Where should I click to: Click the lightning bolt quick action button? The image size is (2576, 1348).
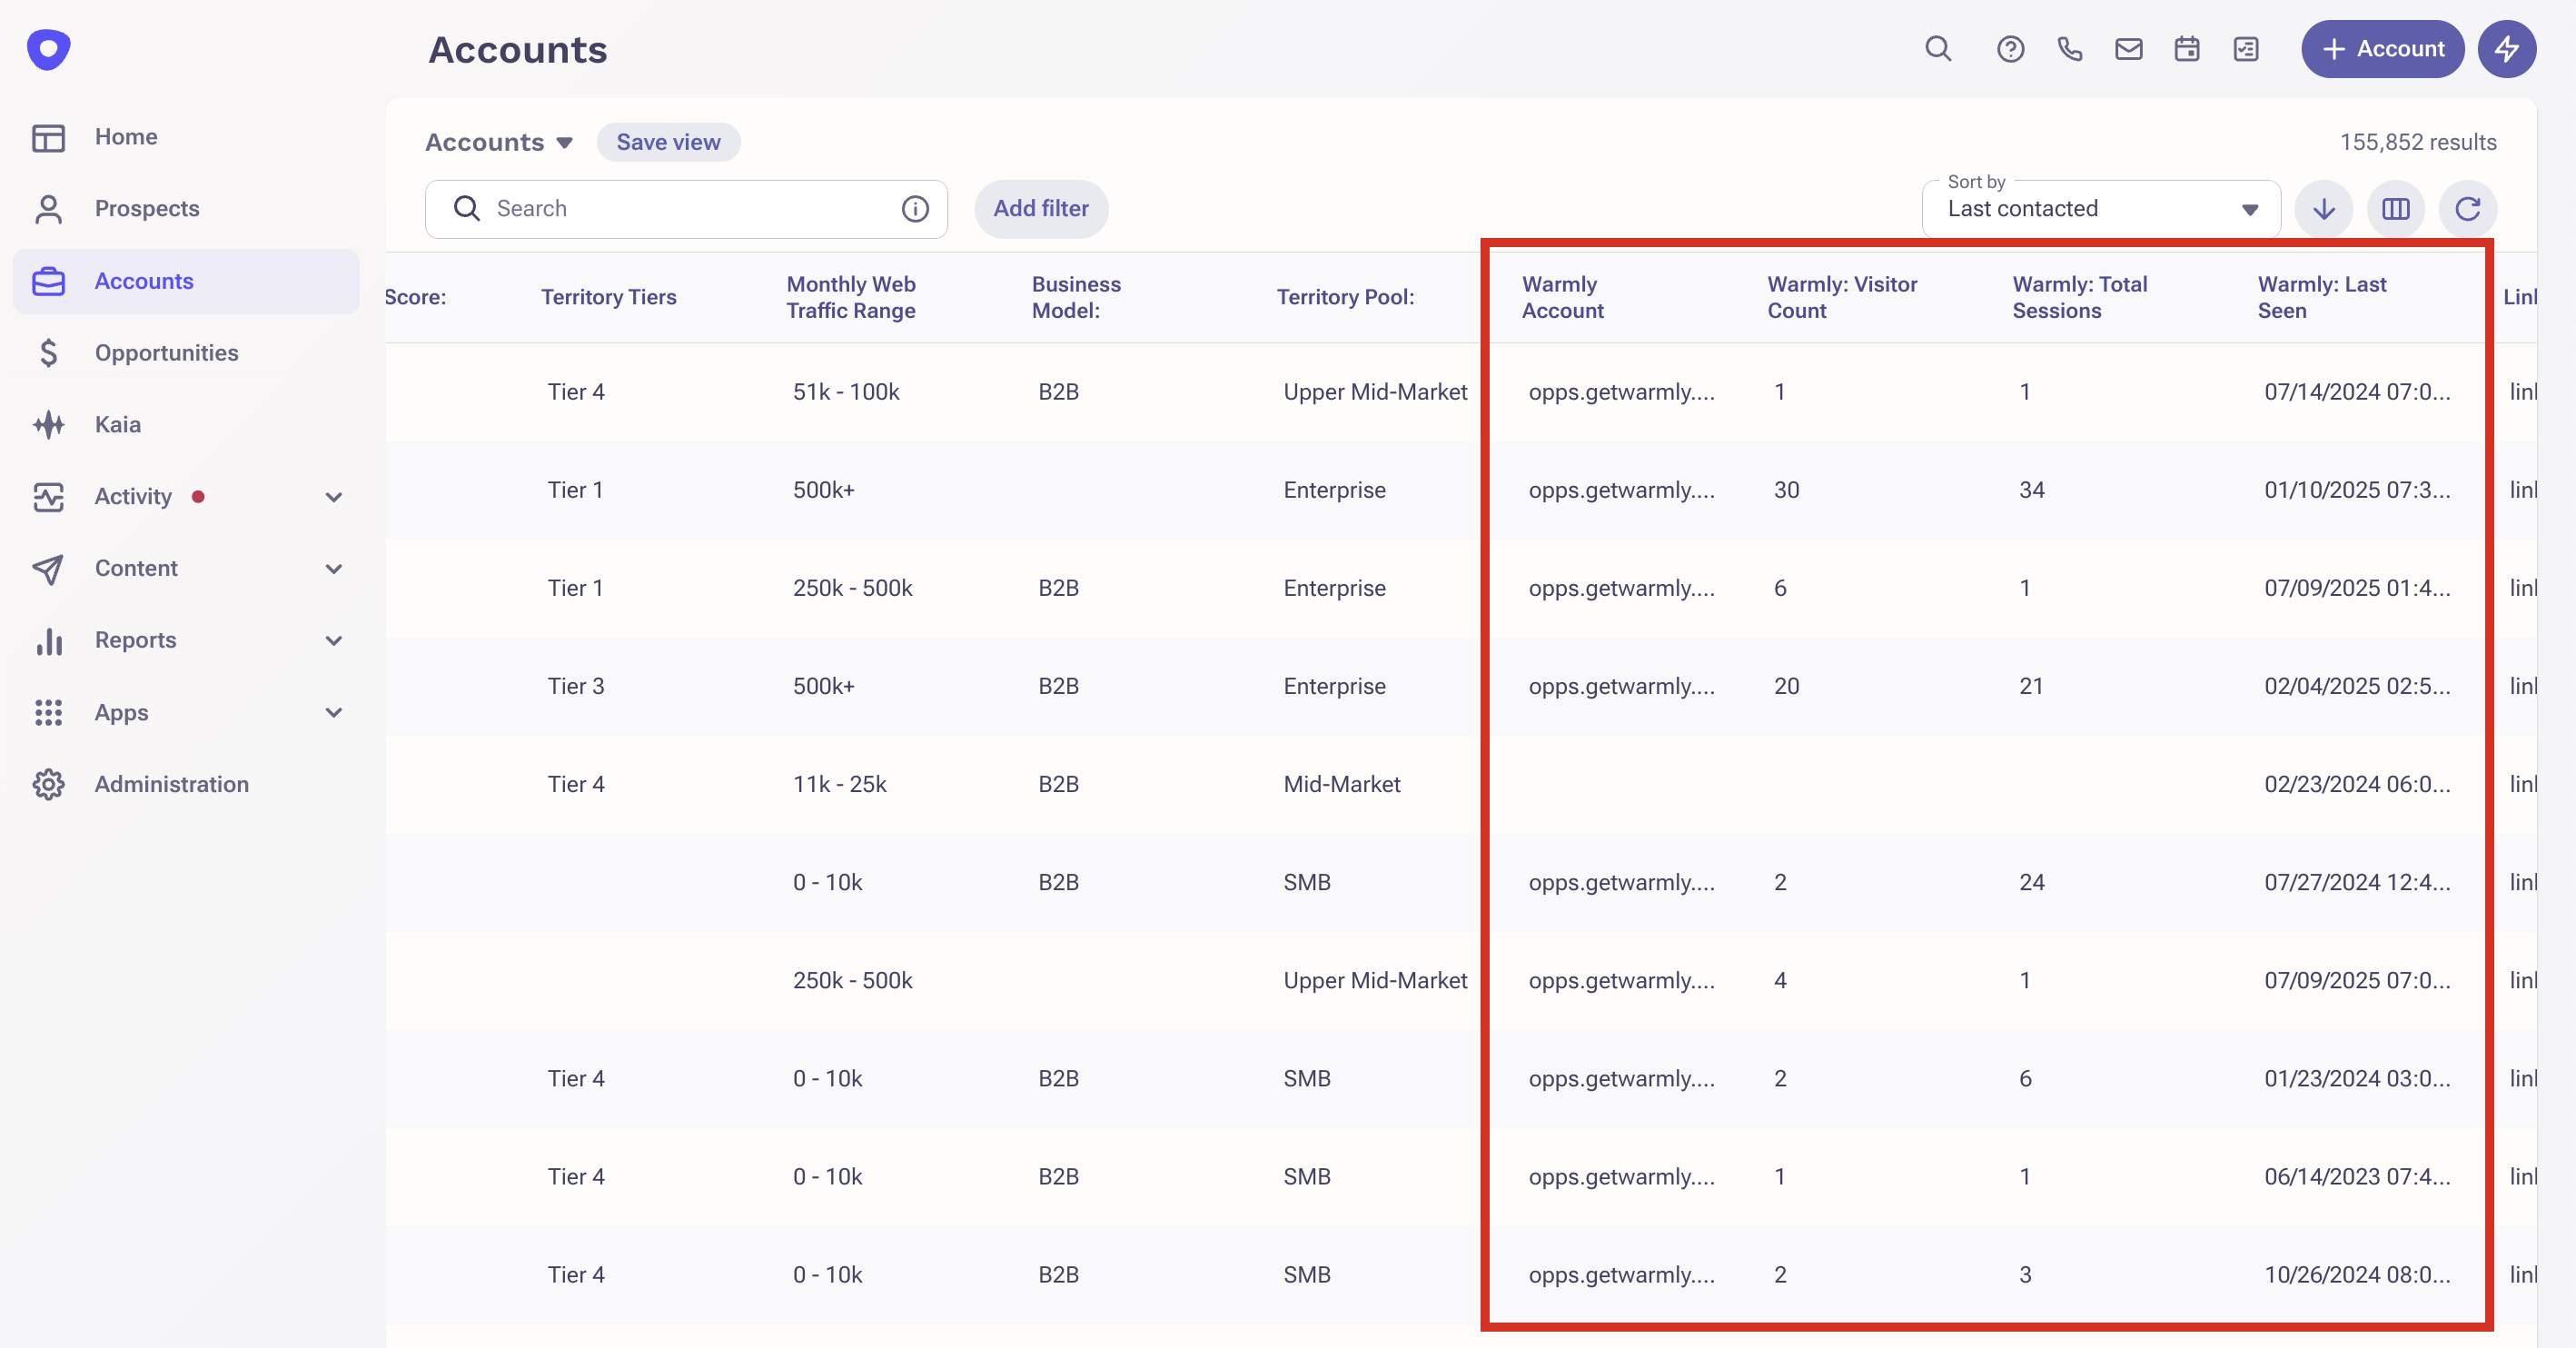[2506, 49]
